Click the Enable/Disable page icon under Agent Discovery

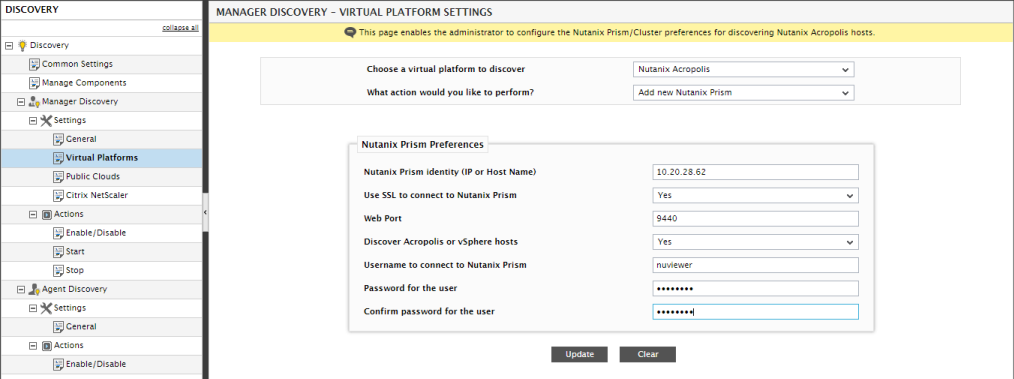pos(58,364)
